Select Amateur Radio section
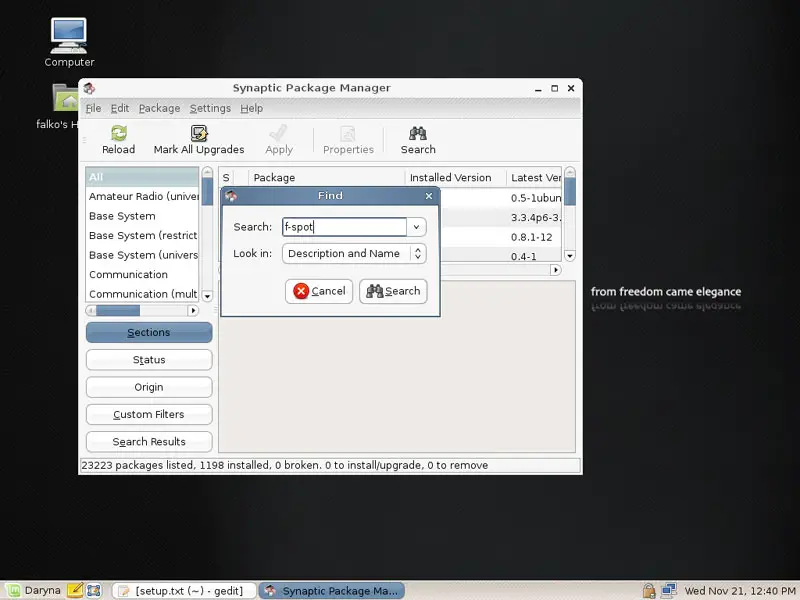 coord(142,196)
